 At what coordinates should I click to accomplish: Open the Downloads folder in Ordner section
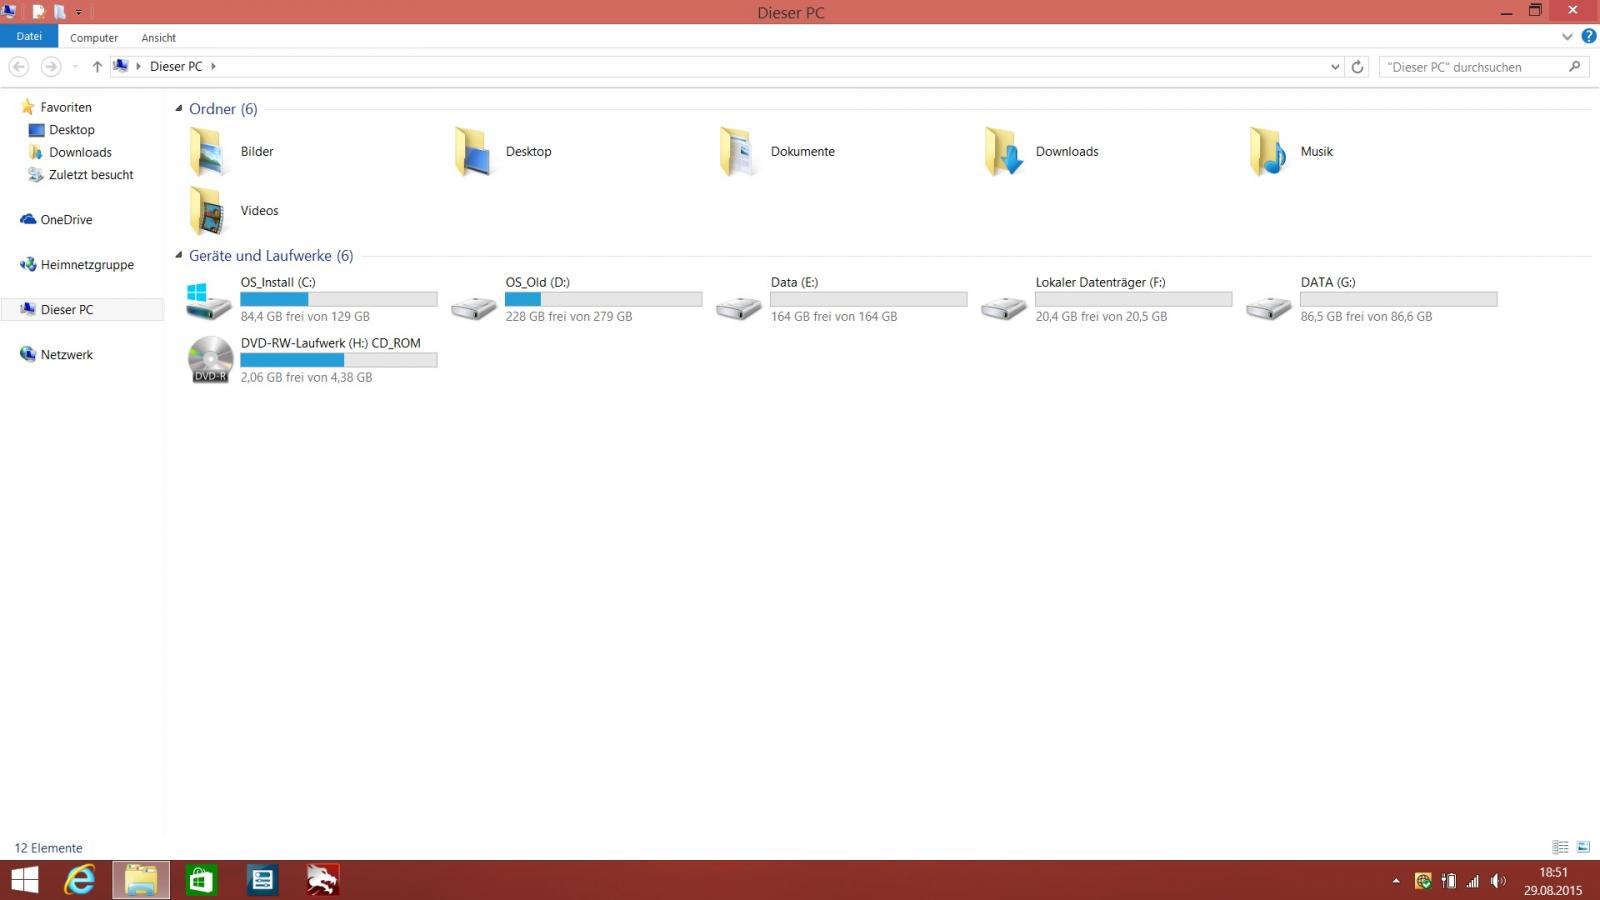[1003, 152]
